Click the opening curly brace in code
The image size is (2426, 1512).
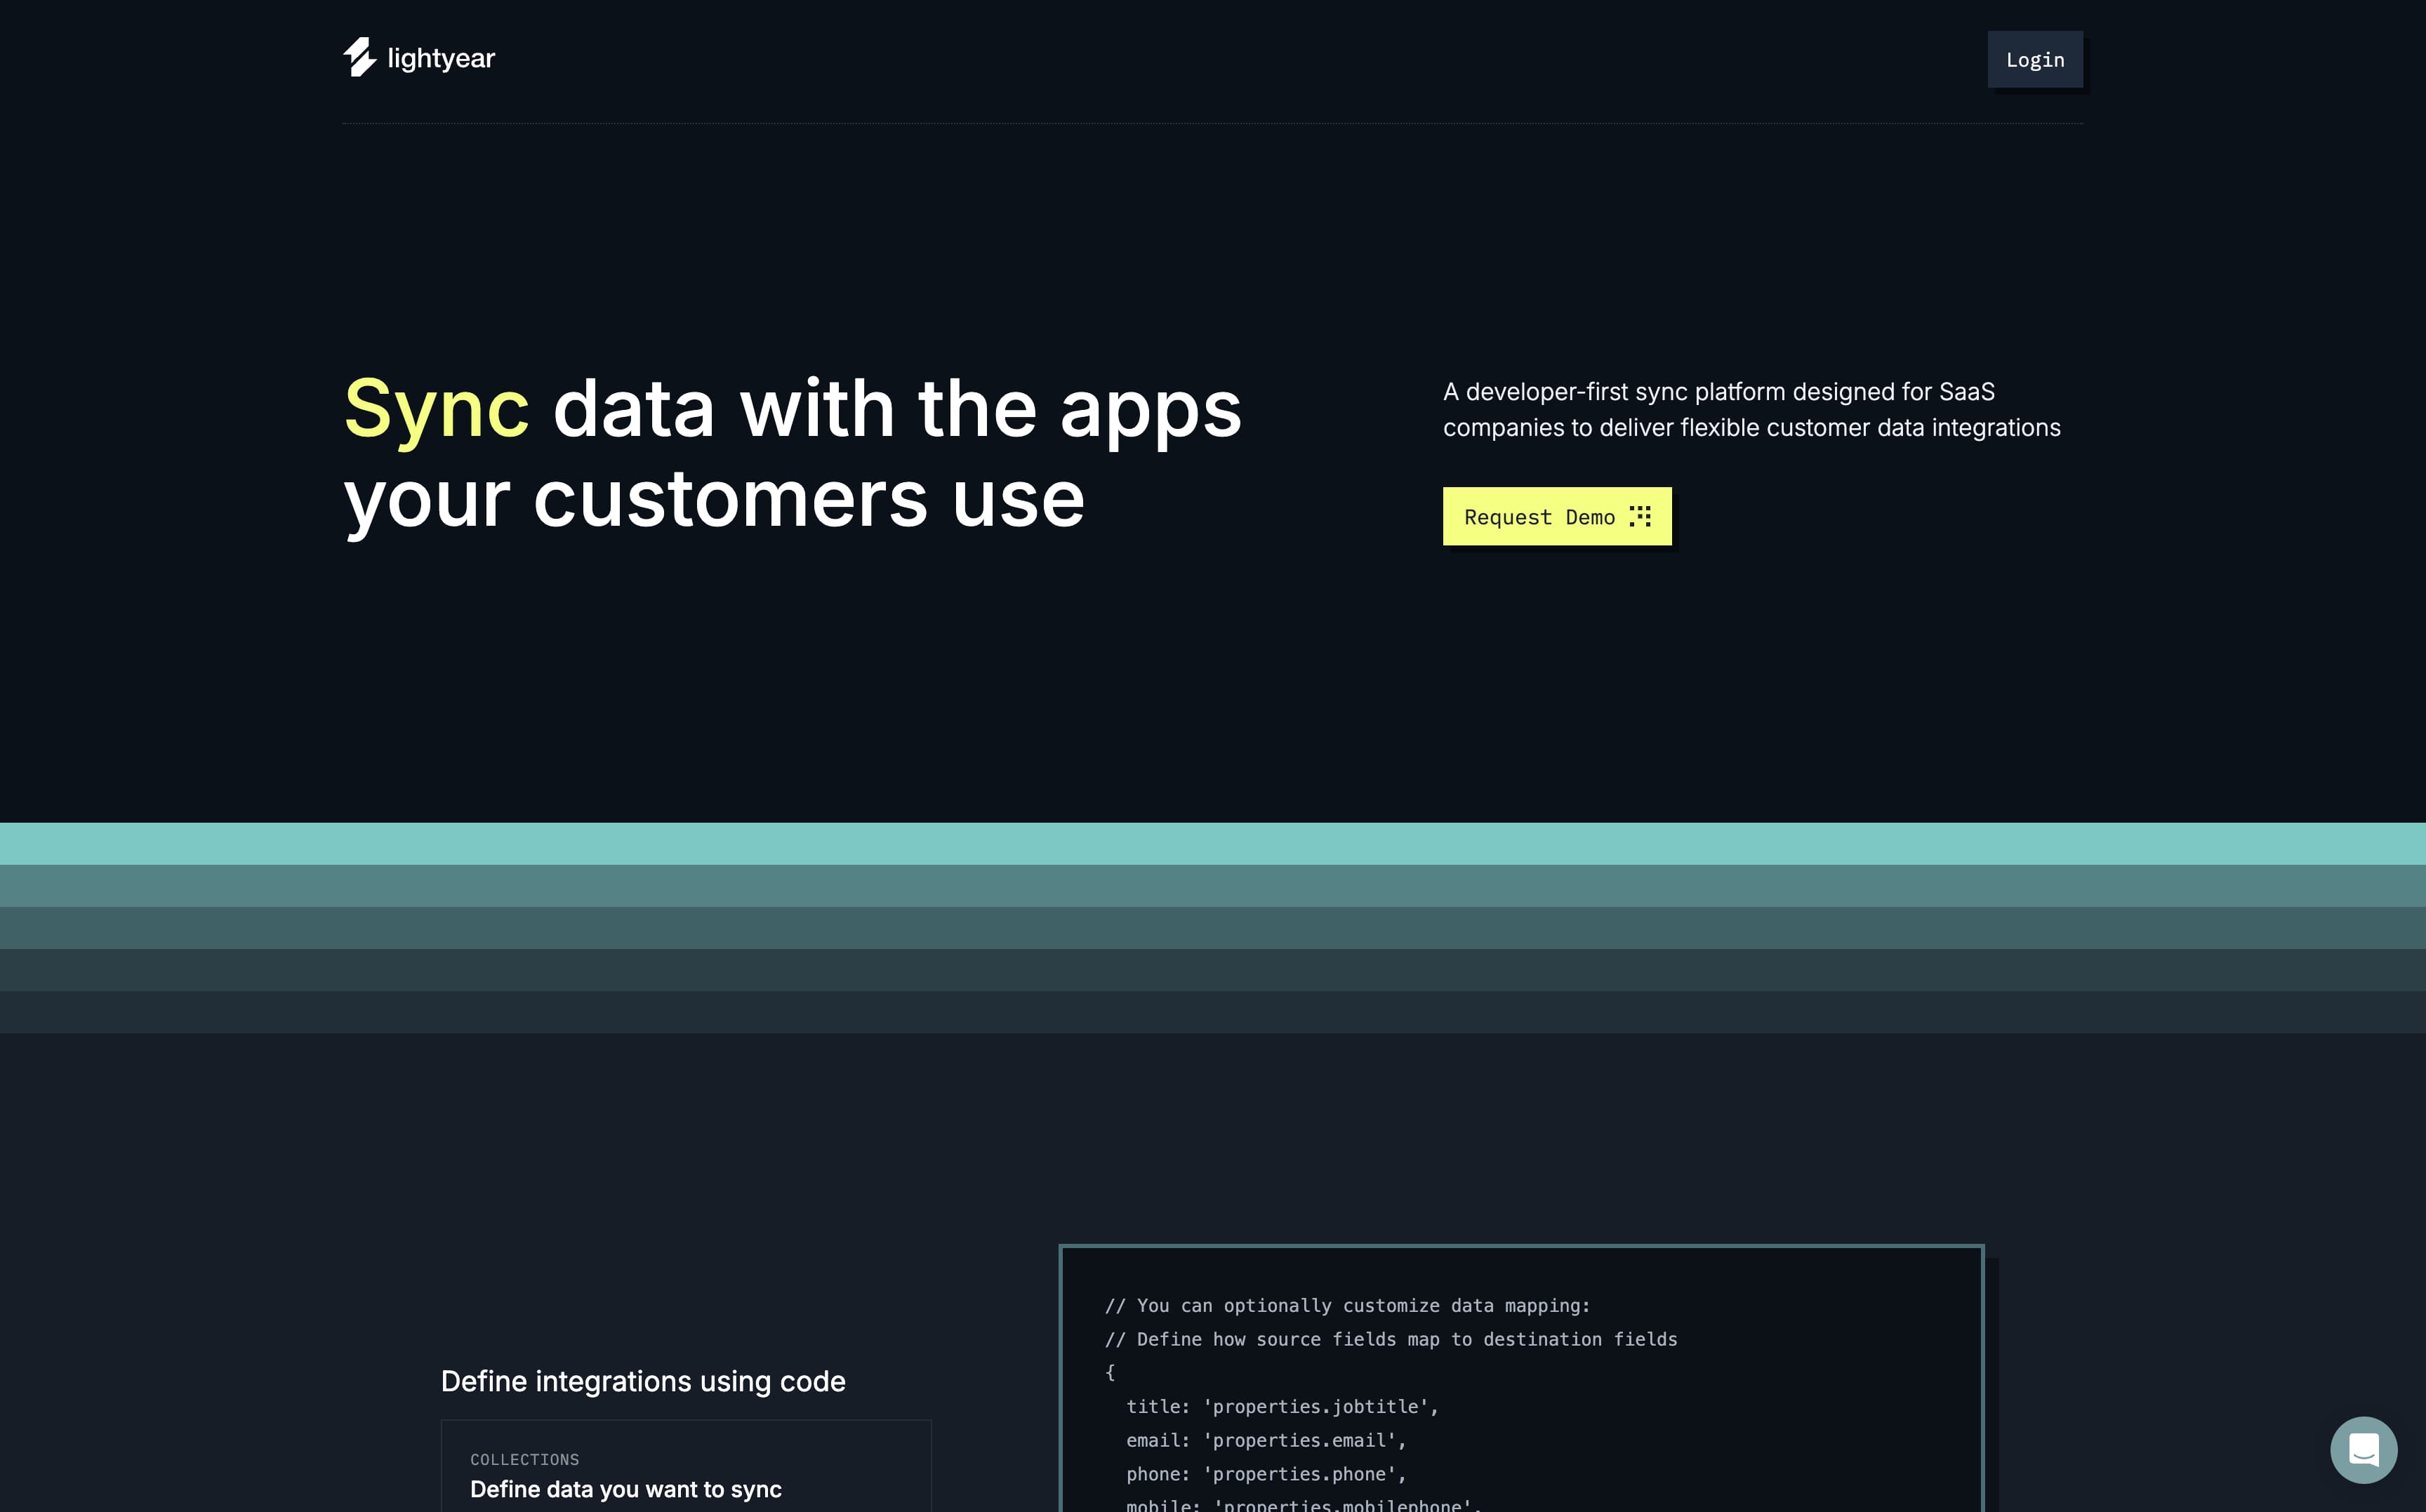point(1110,1373)
